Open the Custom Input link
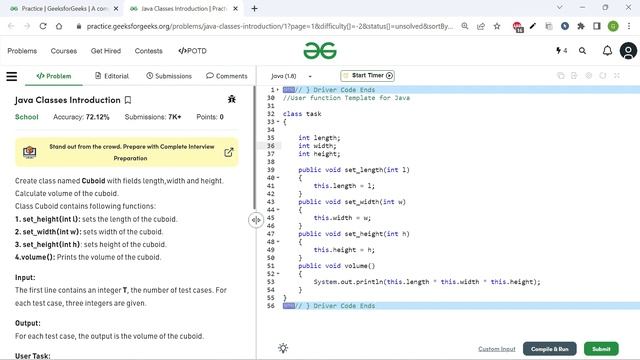 (x=497, y=349)
